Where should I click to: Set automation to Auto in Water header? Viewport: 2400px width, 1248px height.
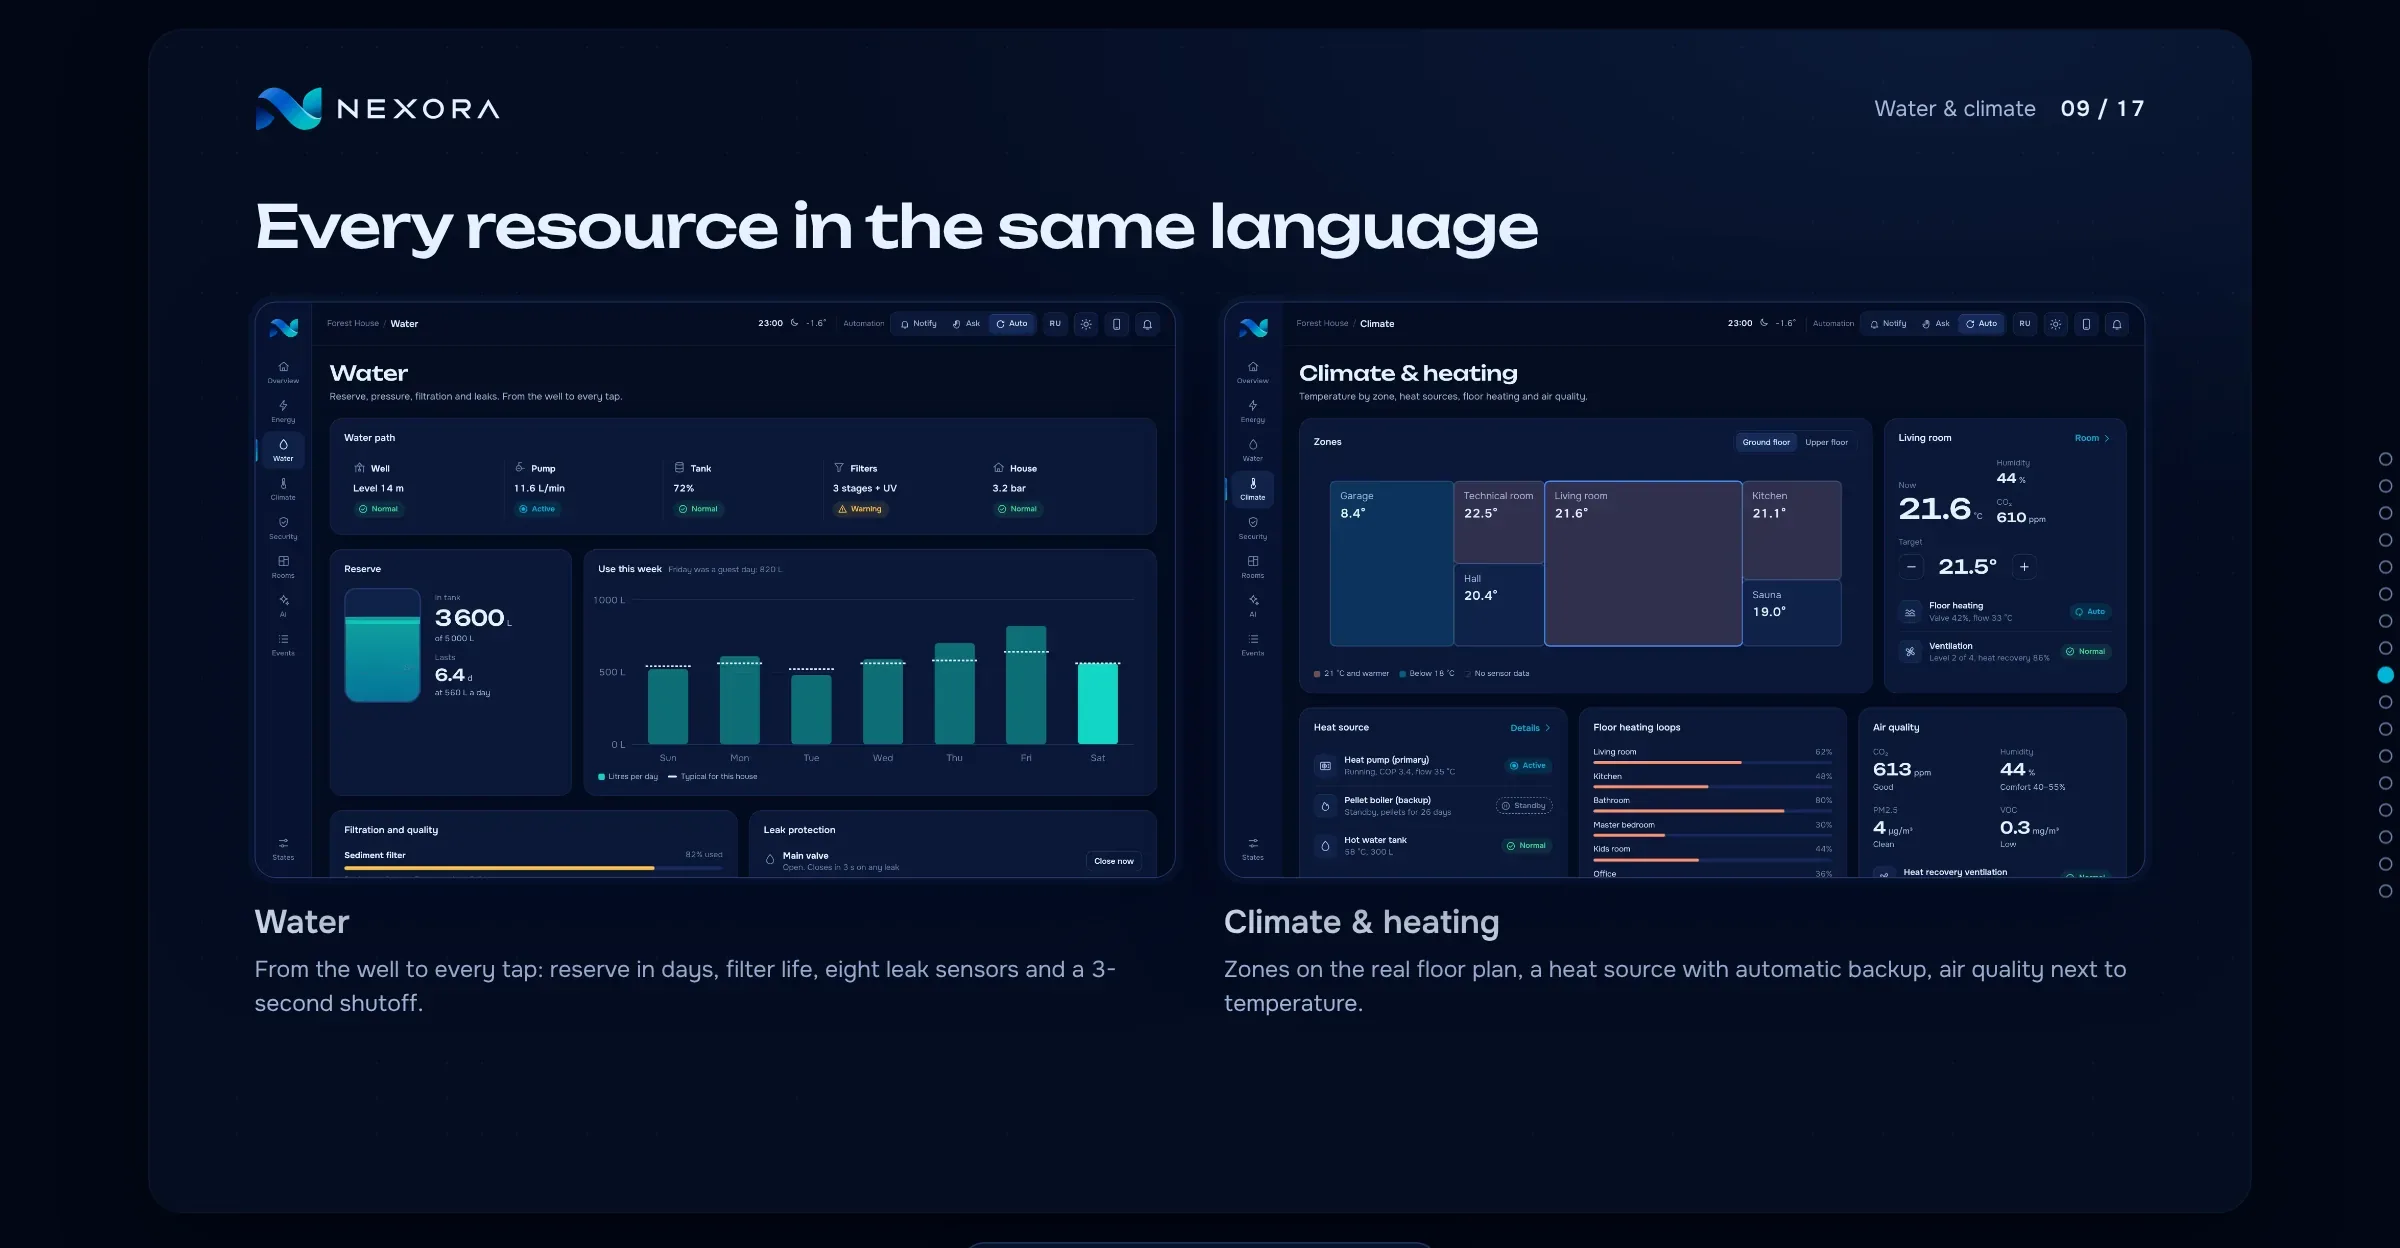1012,324
